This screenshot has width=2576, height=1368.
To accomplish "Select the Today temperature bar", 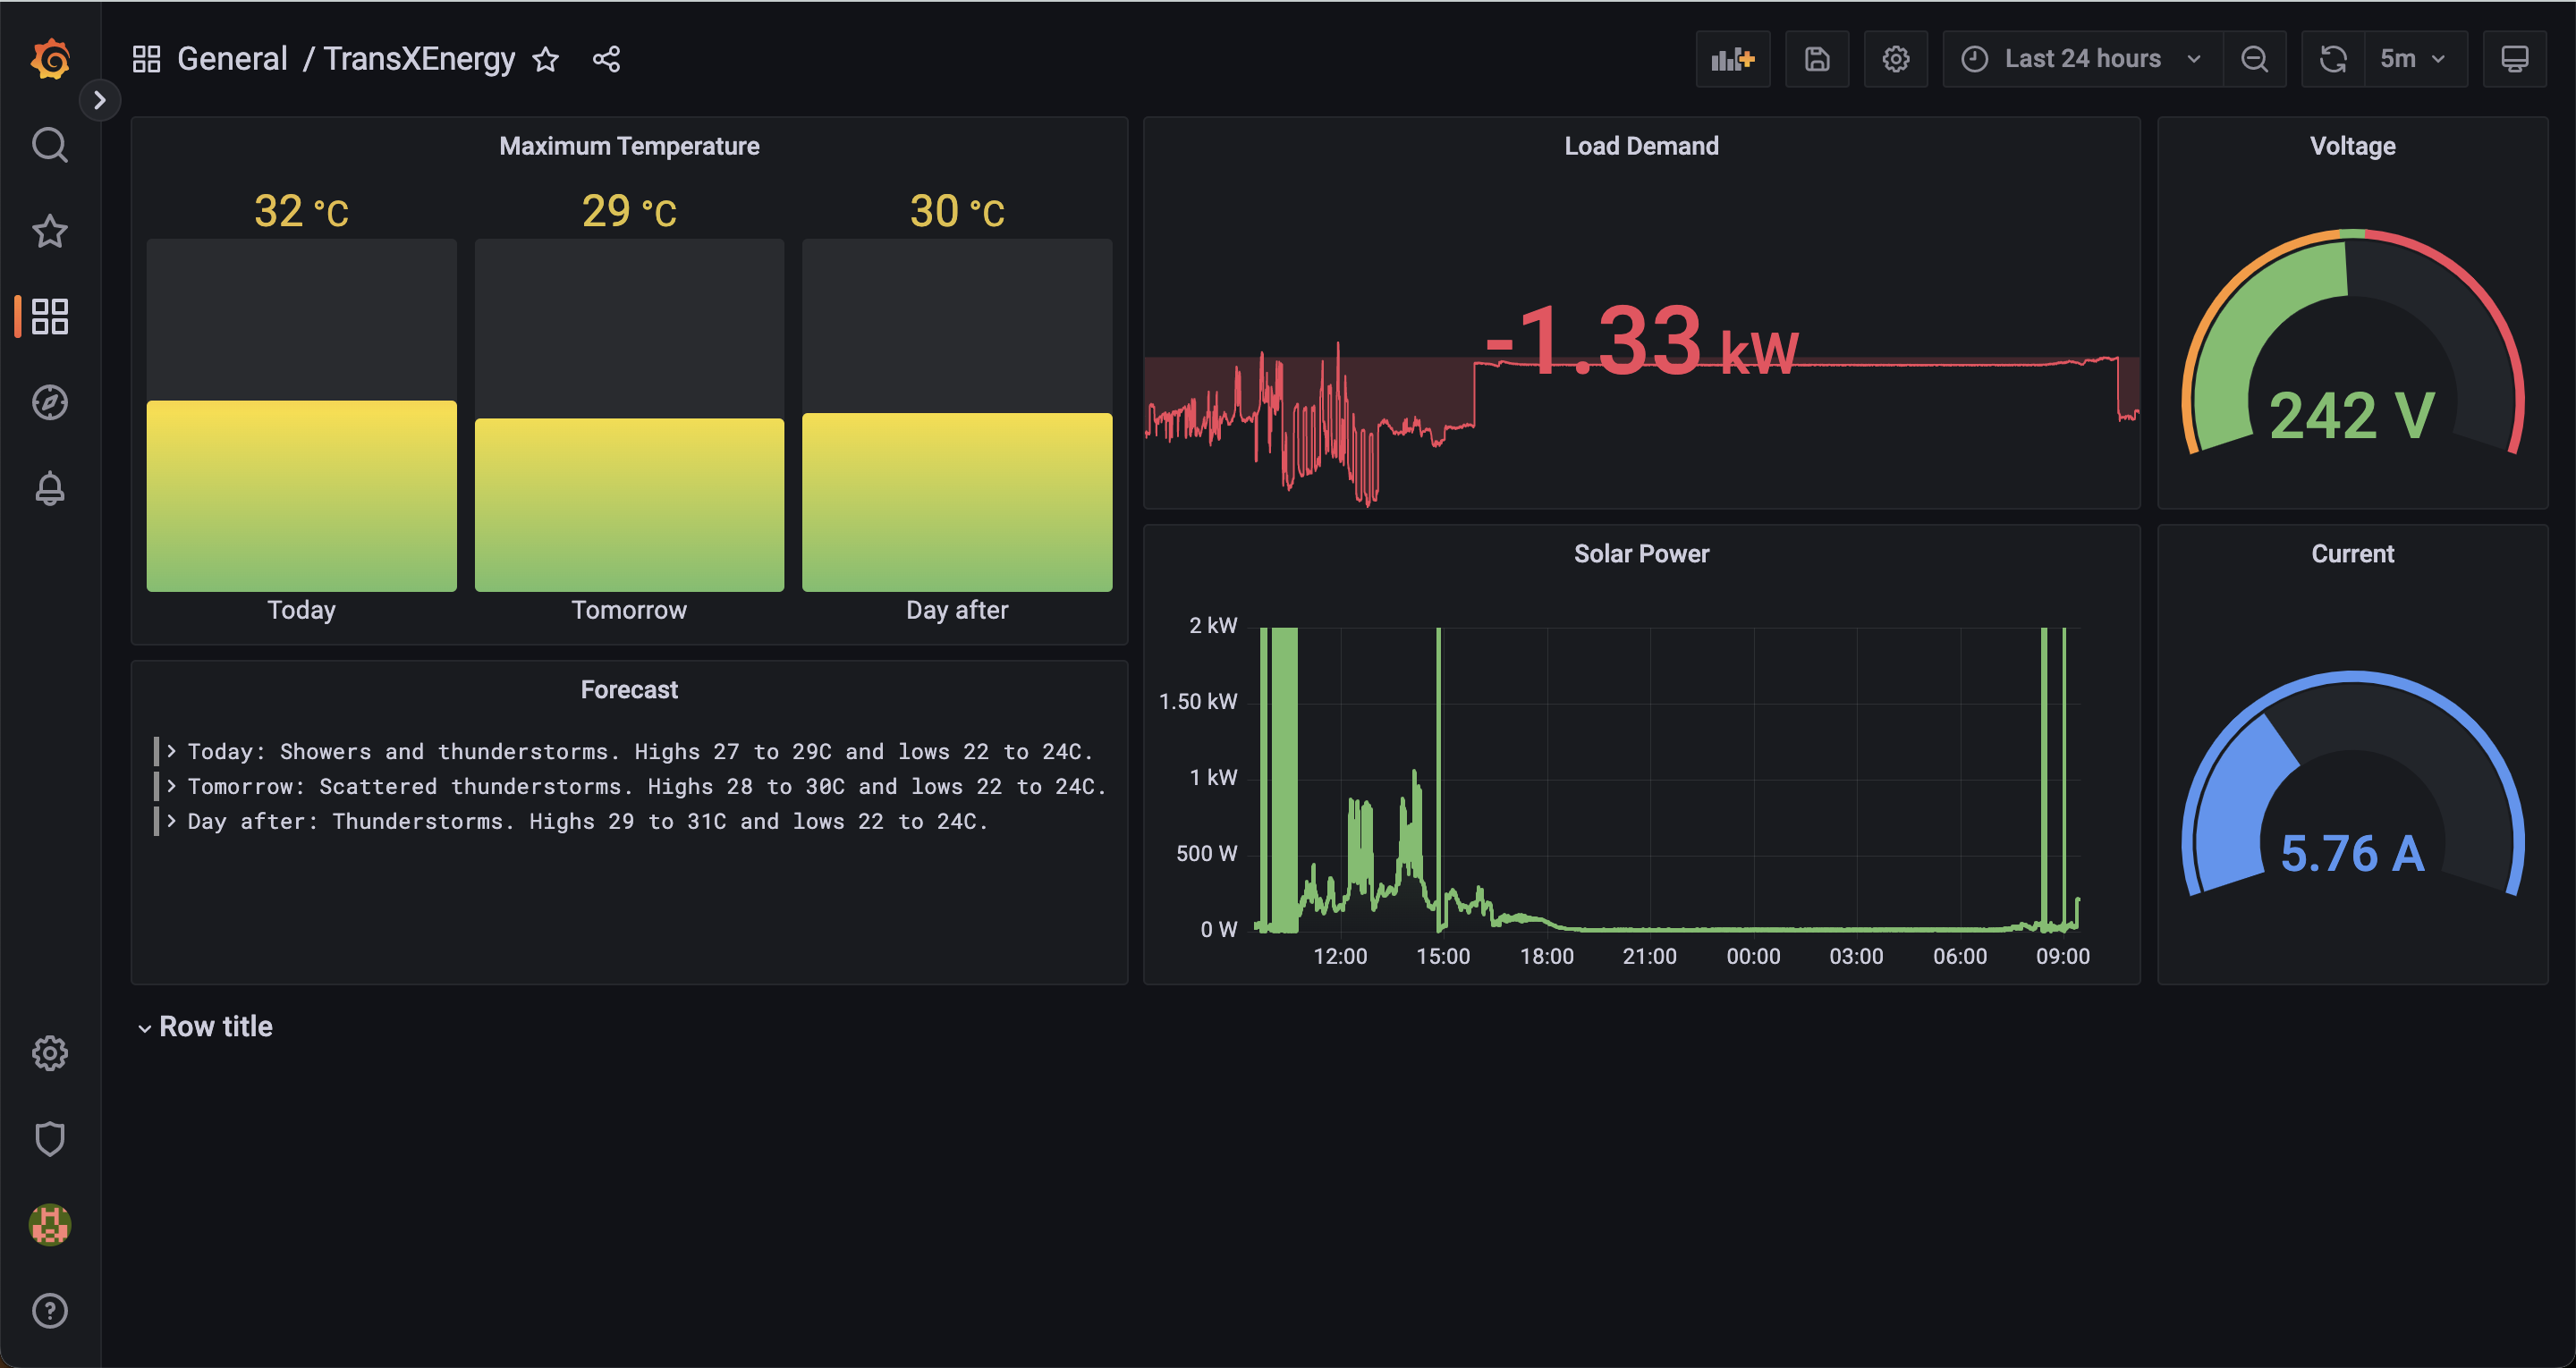I will point(302,496).
